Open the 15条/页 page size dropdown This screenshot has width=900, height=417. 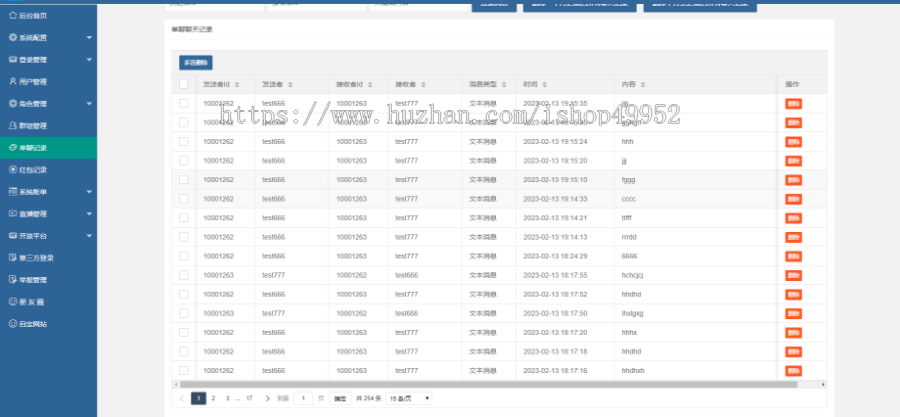[x=409, y=398]
